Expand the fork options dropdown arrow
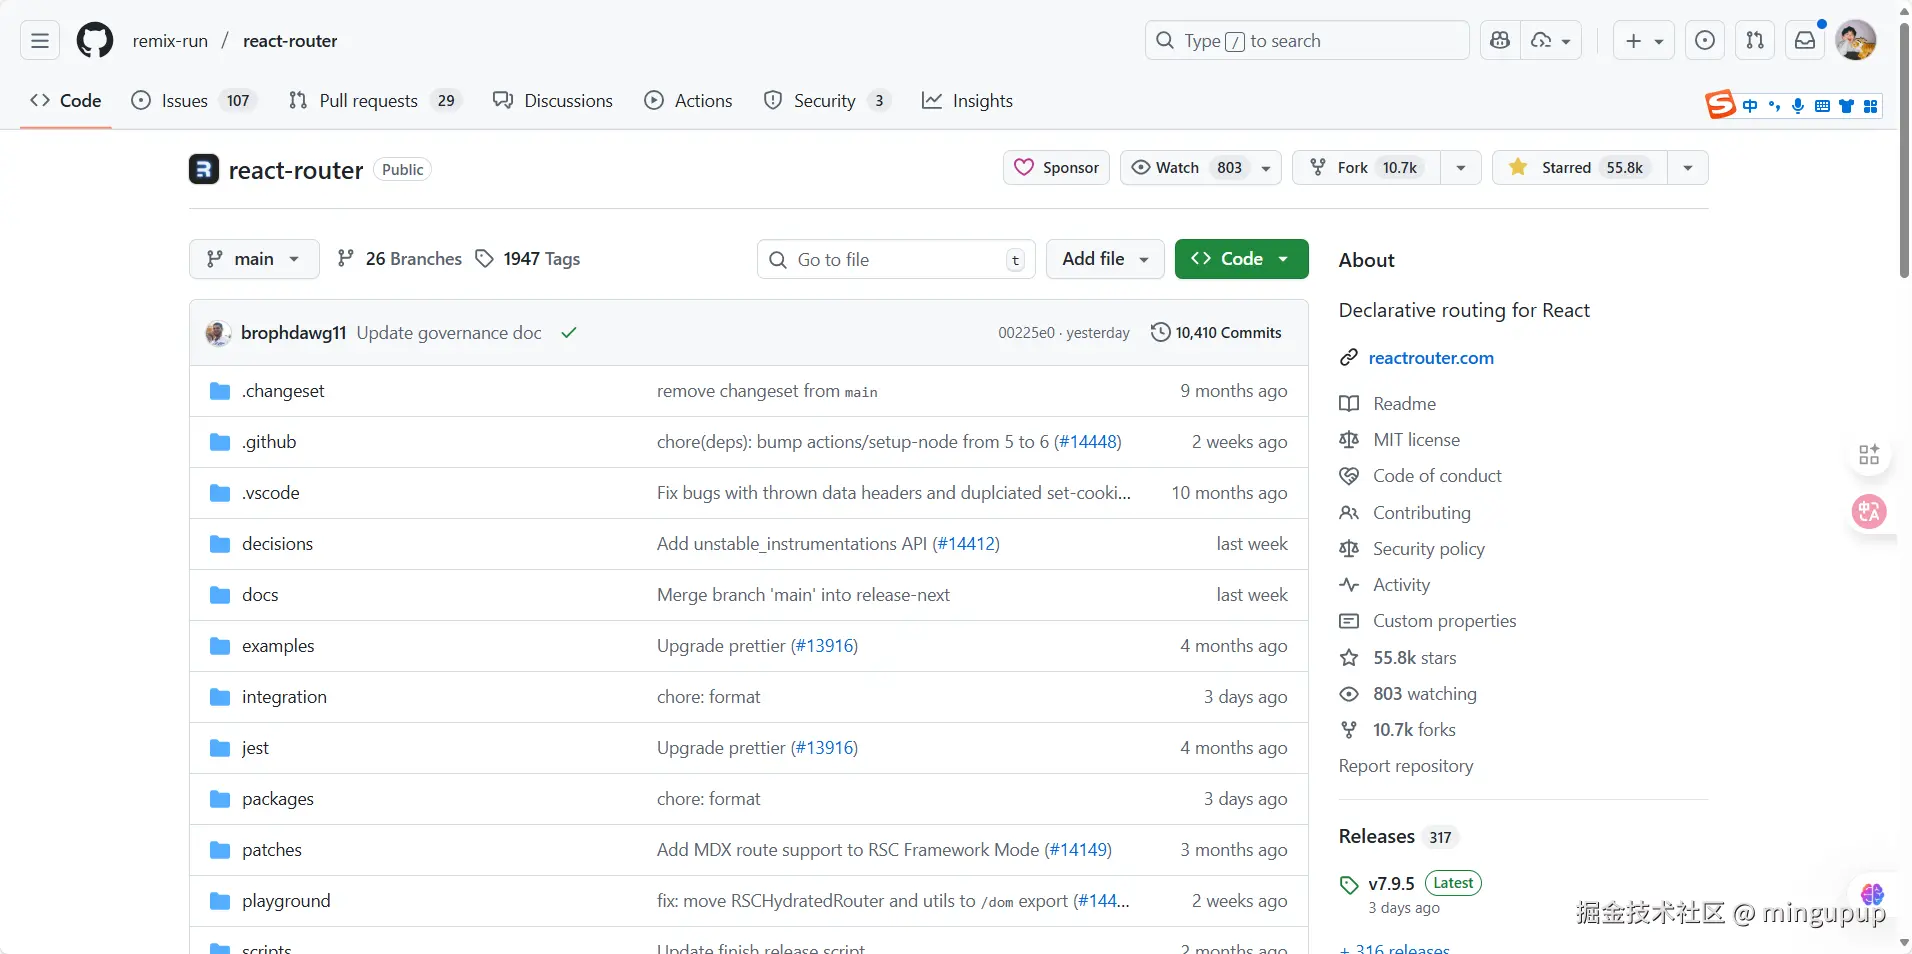The image size is (1912, 954). 1461,168
